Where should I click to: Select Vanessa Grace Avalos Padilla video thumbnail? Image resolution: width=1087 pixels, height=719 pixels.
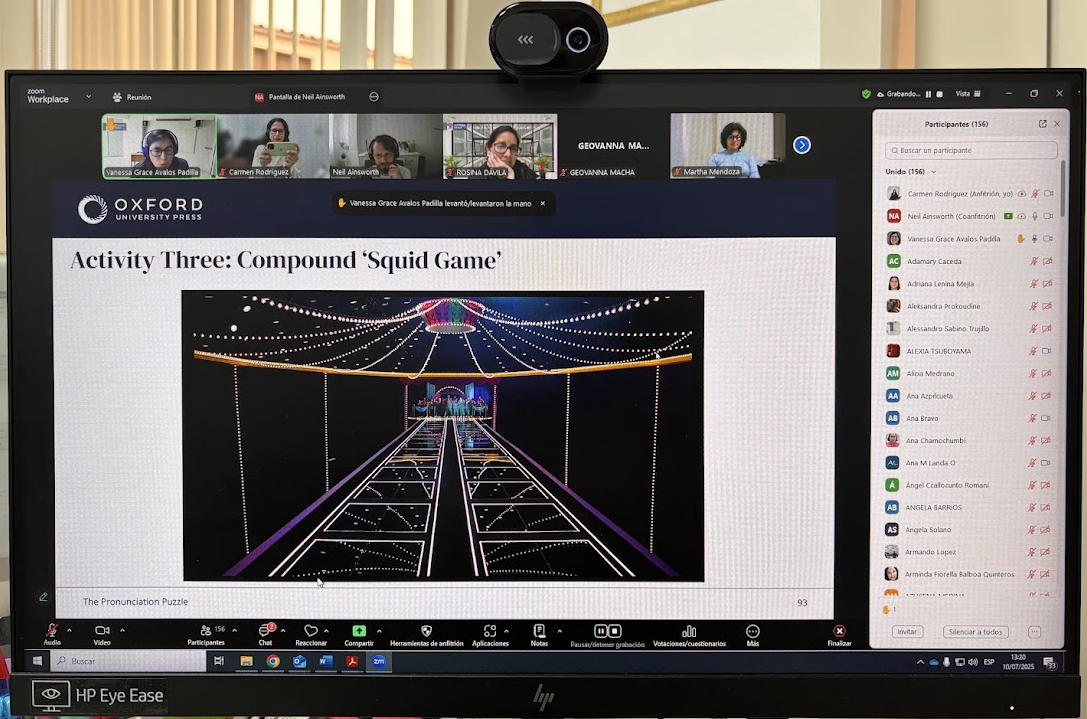159,146
